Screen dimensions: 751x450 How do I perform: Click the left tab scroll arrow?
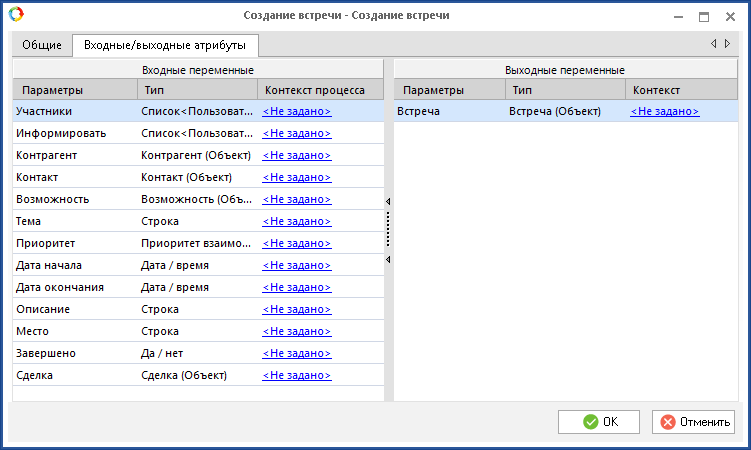pos(713,44)
